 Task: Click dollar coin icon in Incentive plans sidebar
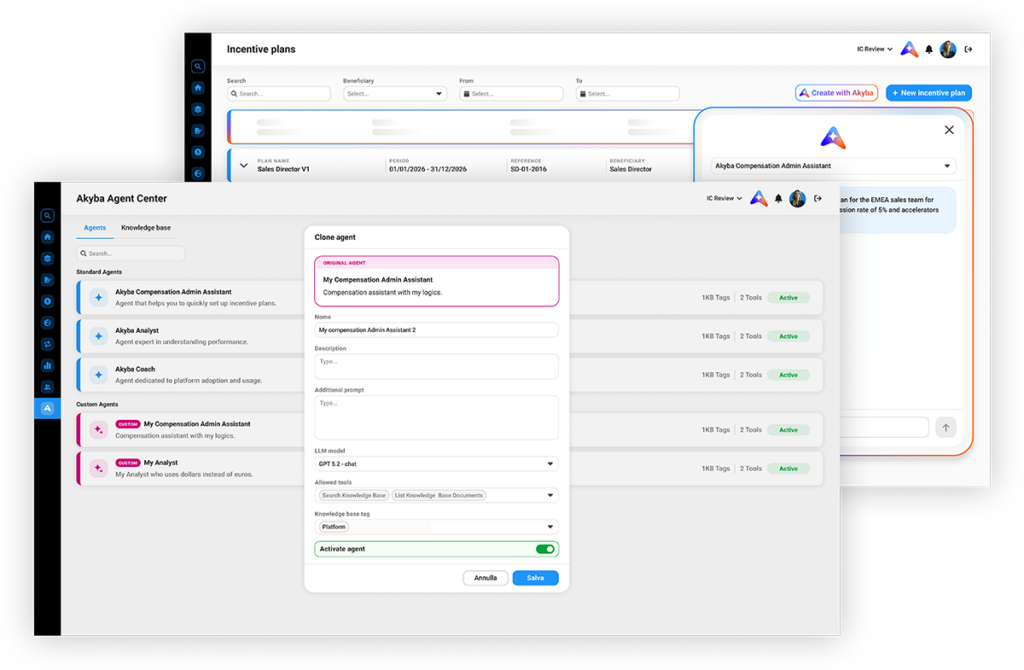[198, 152]
